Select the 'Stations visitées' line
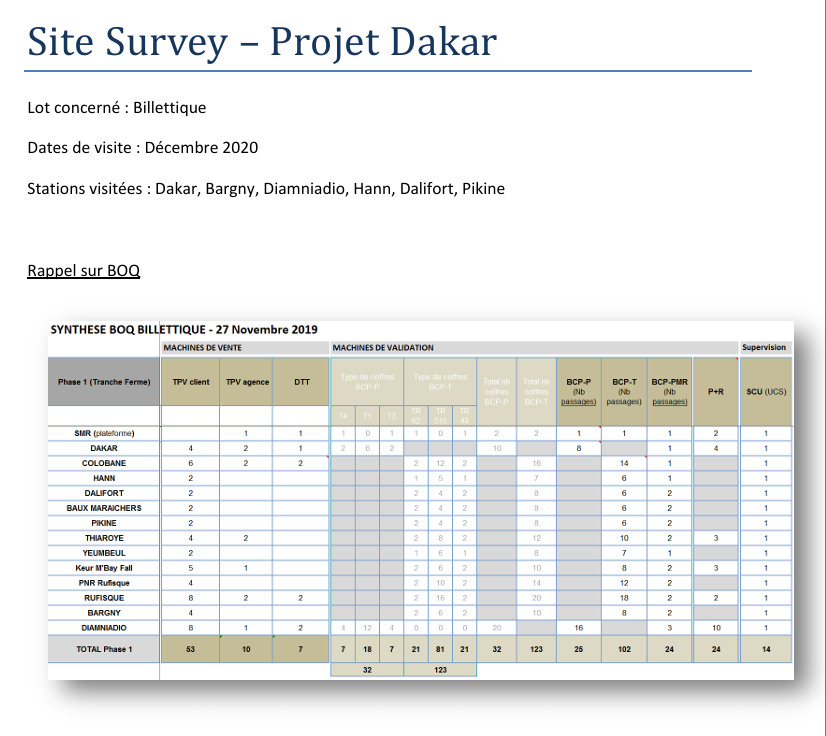 266,189
